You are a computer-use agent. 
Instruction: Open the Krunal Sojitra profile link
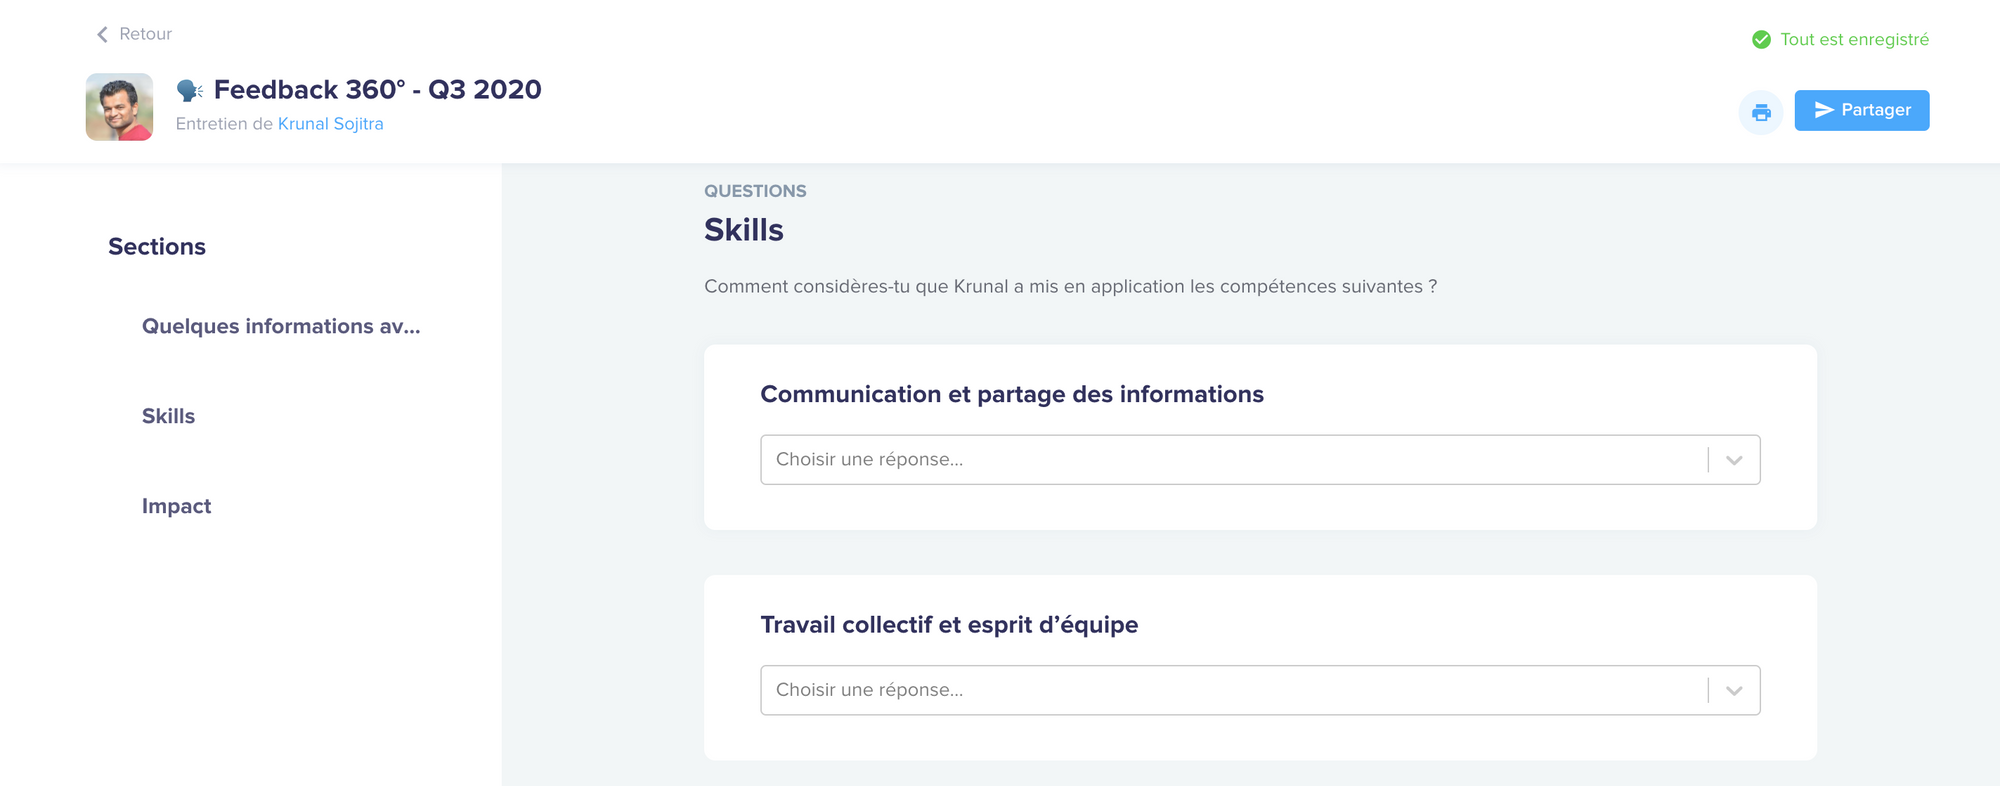pyautogui.click(x=330, y=124)
